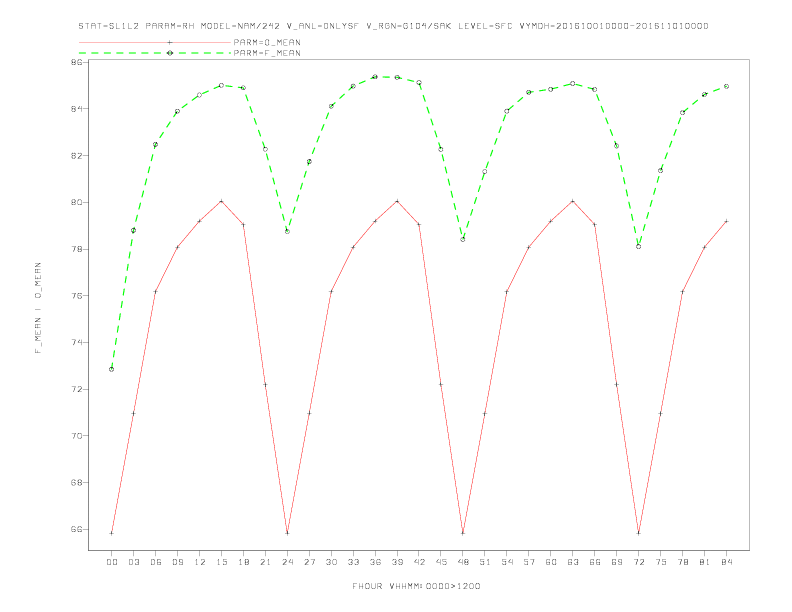Click the x-axis tick label 30
Screen dimensions: 792x612
click(x=331, y=562)
